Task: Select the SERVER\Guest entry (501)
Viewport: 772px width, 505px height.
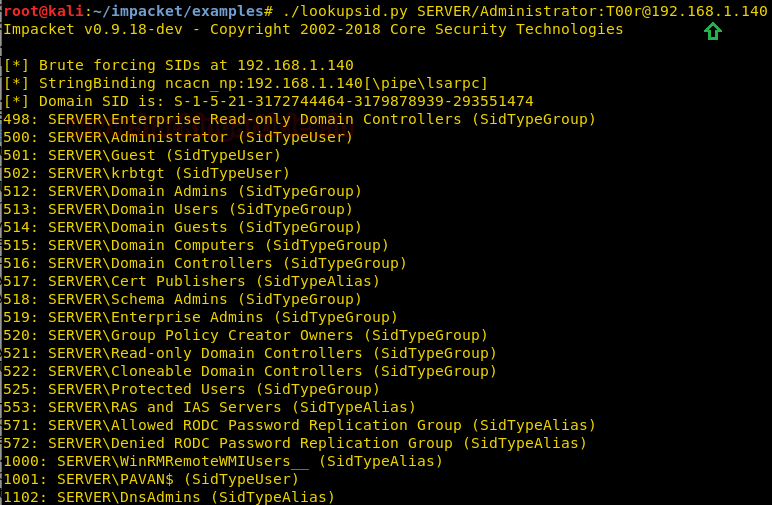Action: tap(142, 155)
